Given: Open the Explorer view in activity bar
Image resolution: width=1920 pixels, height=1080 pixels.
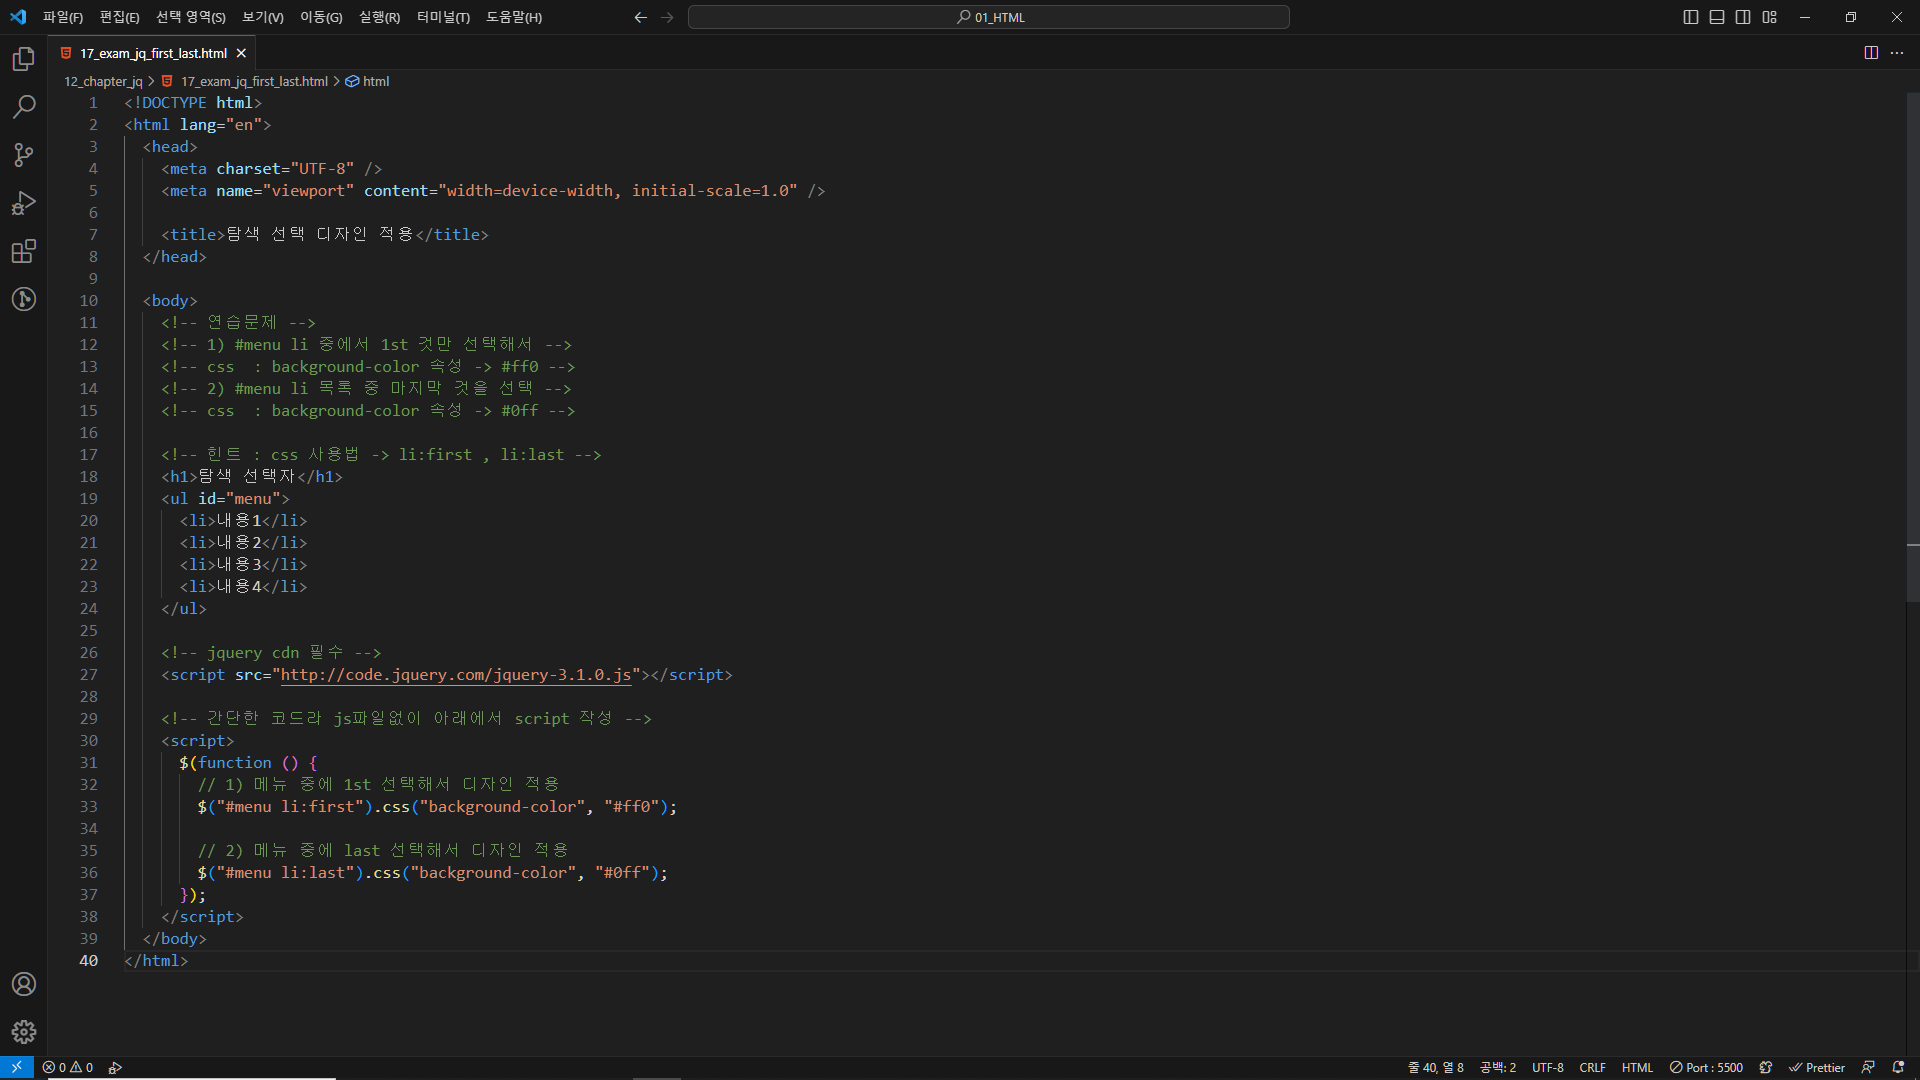Looking at the screenshot, I should 24,60.
